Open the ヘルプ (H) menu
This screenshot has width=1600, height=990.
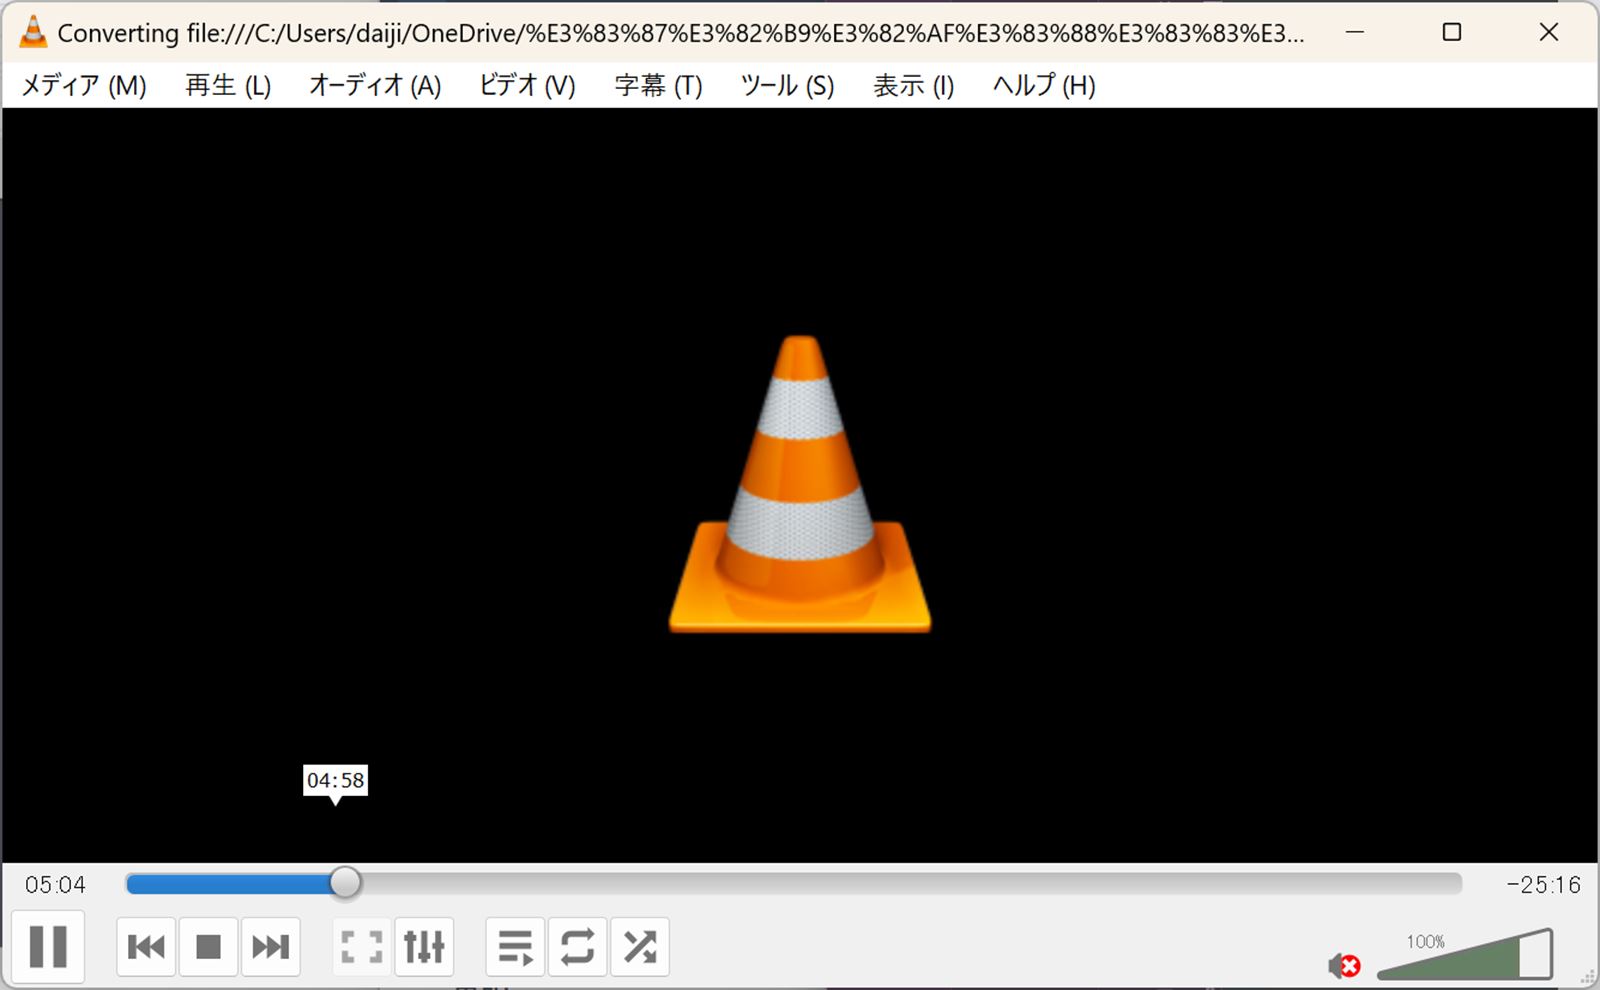tap(1044, 85)
